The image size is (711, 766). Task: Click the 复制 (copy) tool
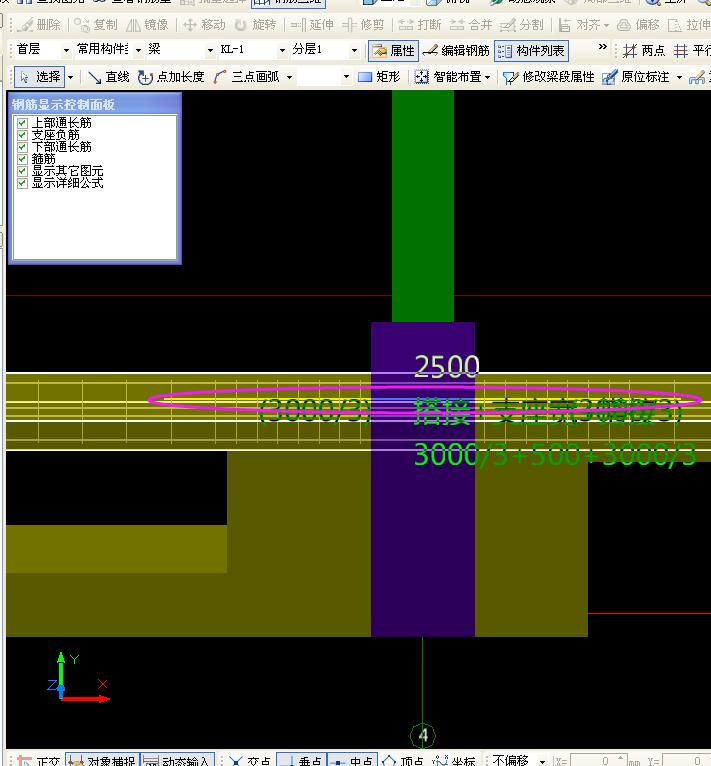tap(95, 24)
